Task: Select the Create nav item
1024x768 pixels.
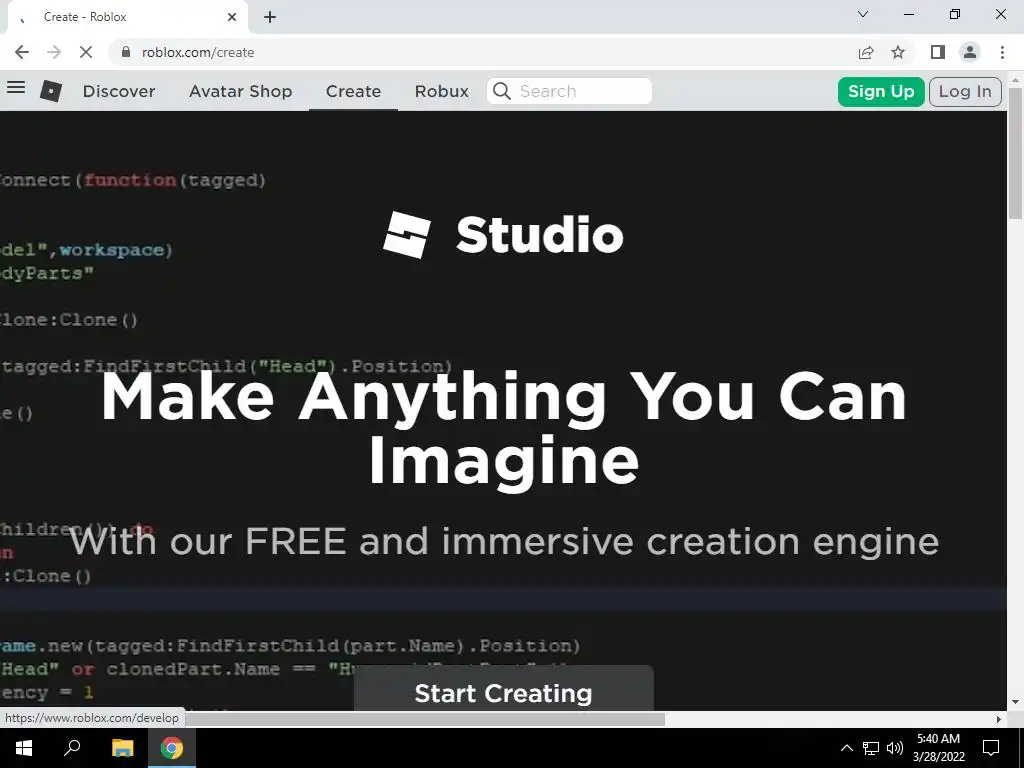Action: click(x=353, y=91)
